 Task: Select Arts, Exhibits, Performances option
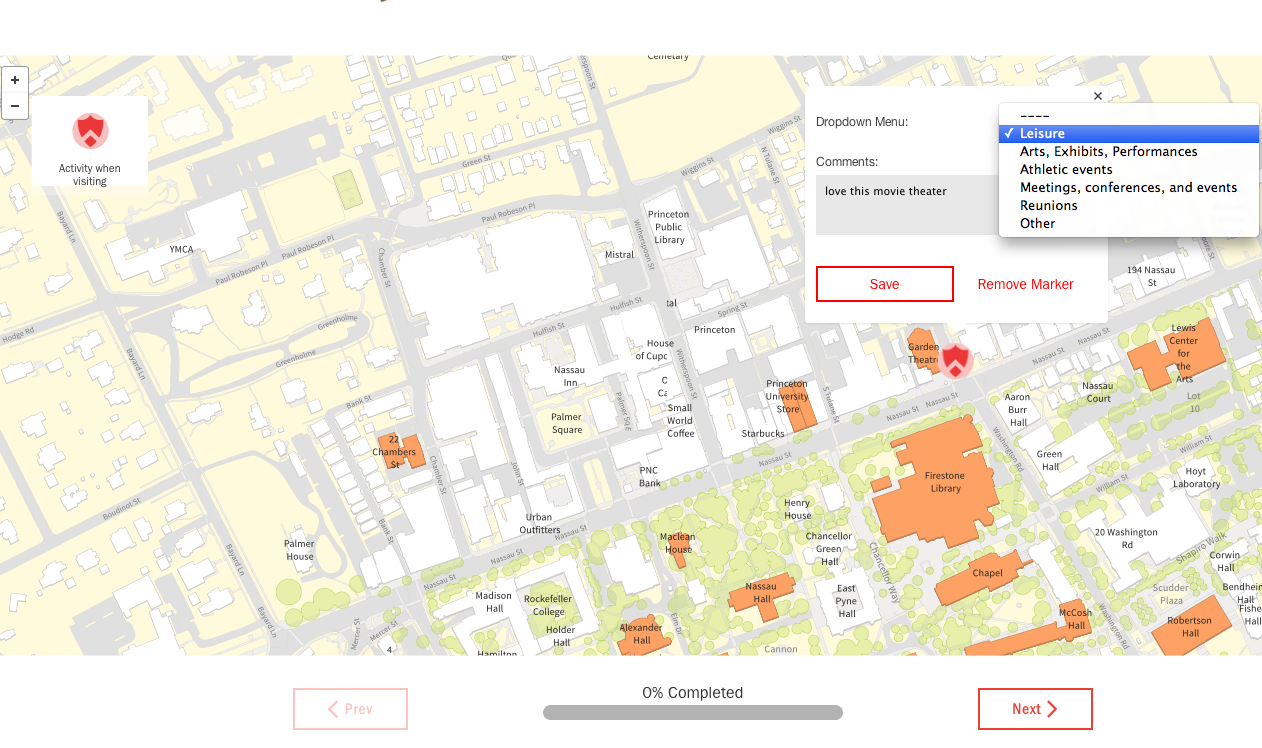pos(1108,152)
